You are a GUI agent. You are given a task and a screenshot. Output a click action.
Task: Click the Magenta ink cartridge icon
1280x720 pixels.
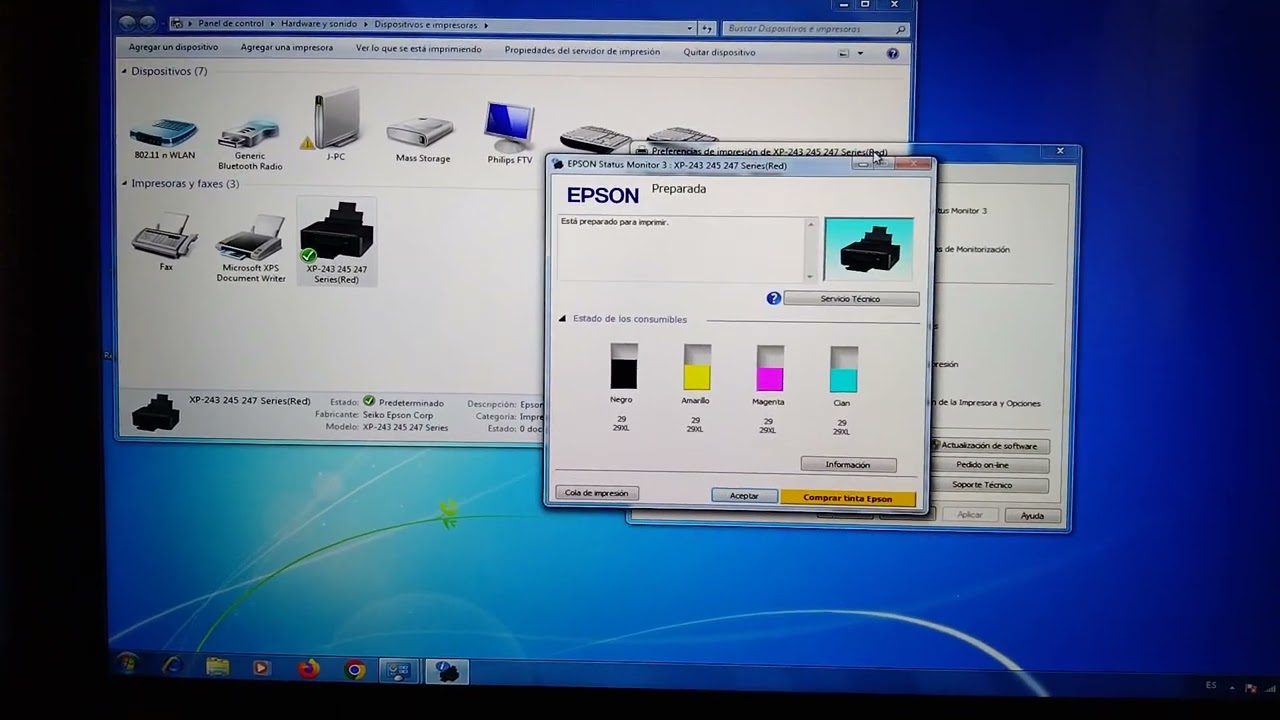tap(770, 368)
